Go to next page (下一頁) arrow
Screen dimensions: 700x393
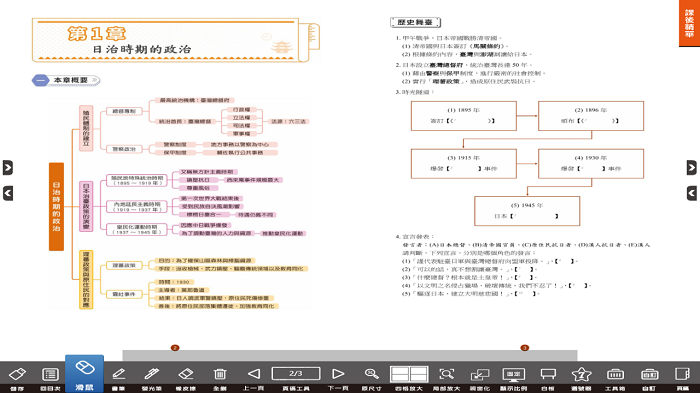point(338,374)
